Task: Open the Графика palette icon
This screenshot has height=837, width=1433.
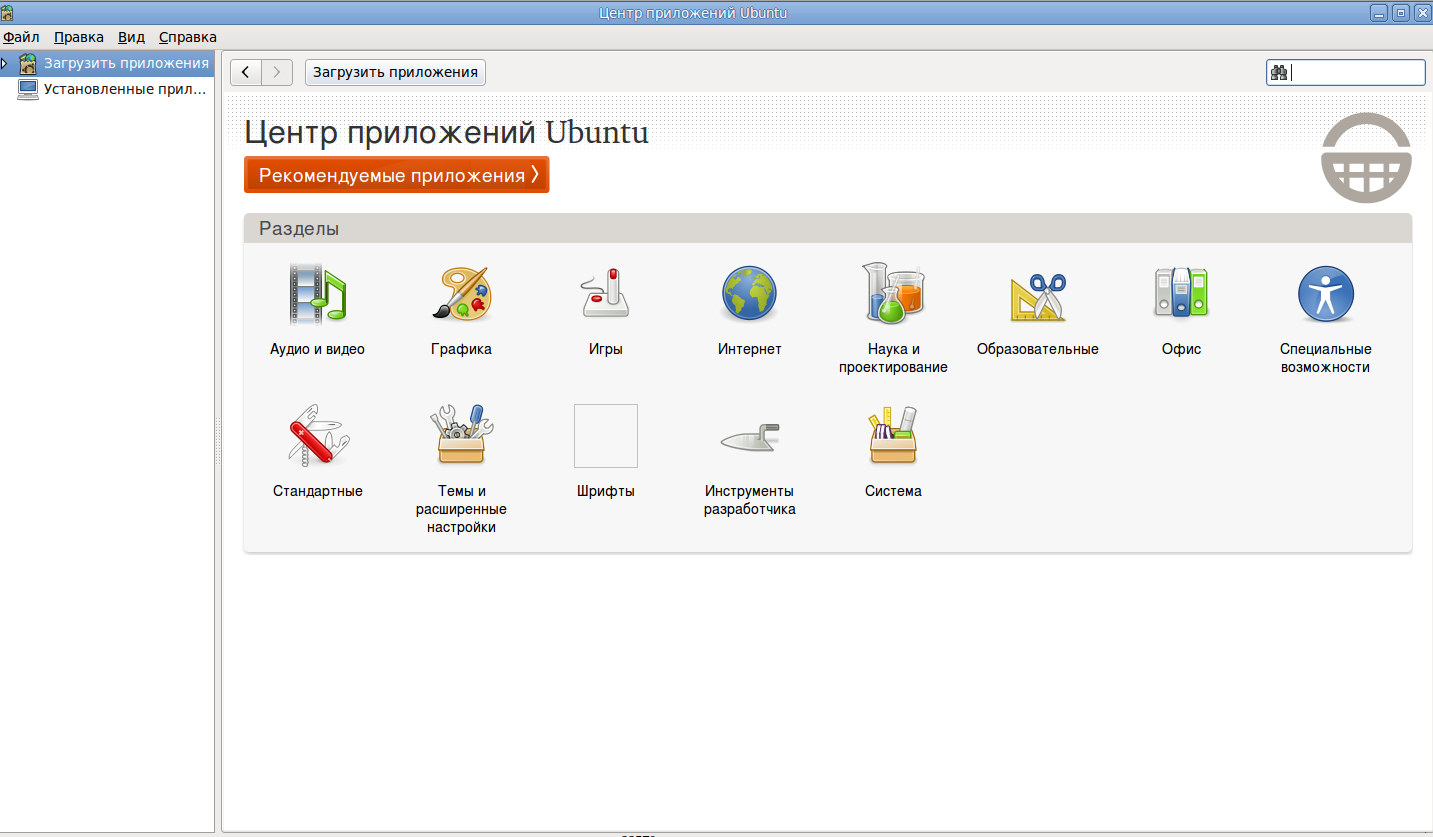Action: coord(461,294)
